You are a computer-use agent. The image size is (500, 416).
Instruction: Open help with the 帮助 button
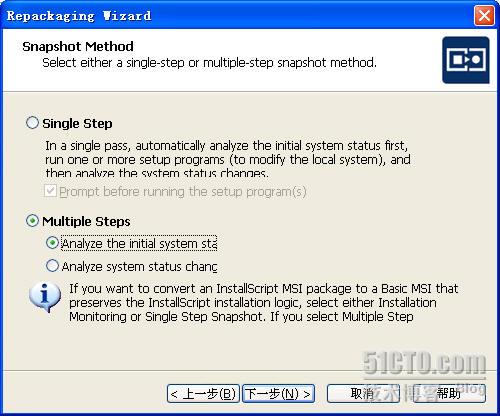tap(449, 394)
